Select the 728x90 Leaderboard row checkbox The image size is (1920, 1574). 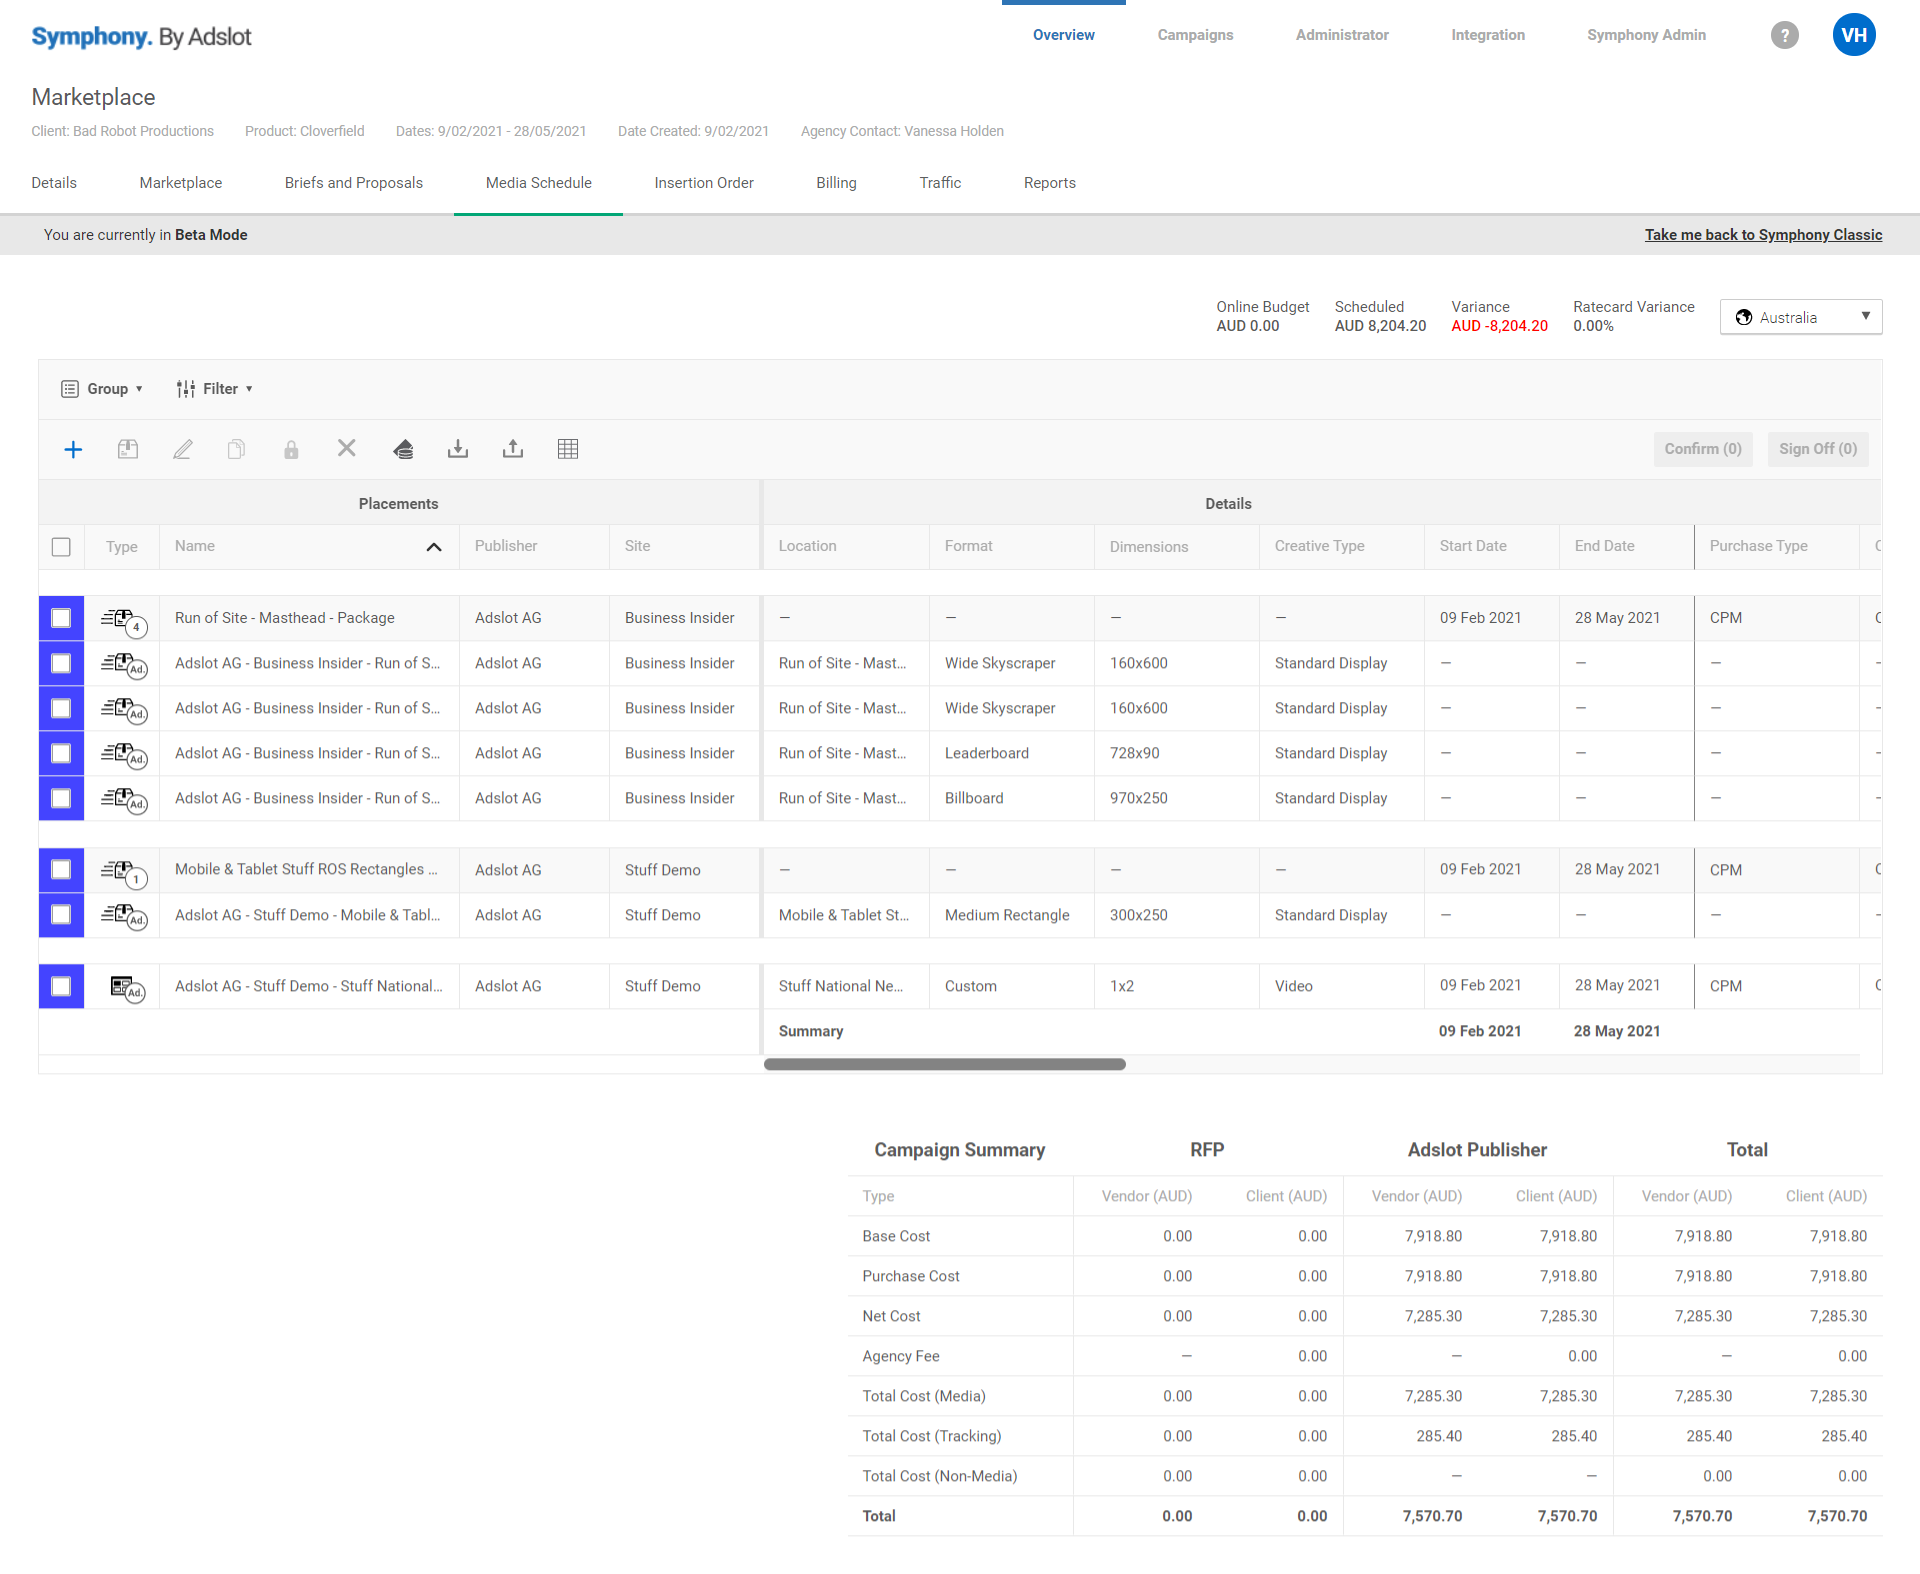coord(61,753)
